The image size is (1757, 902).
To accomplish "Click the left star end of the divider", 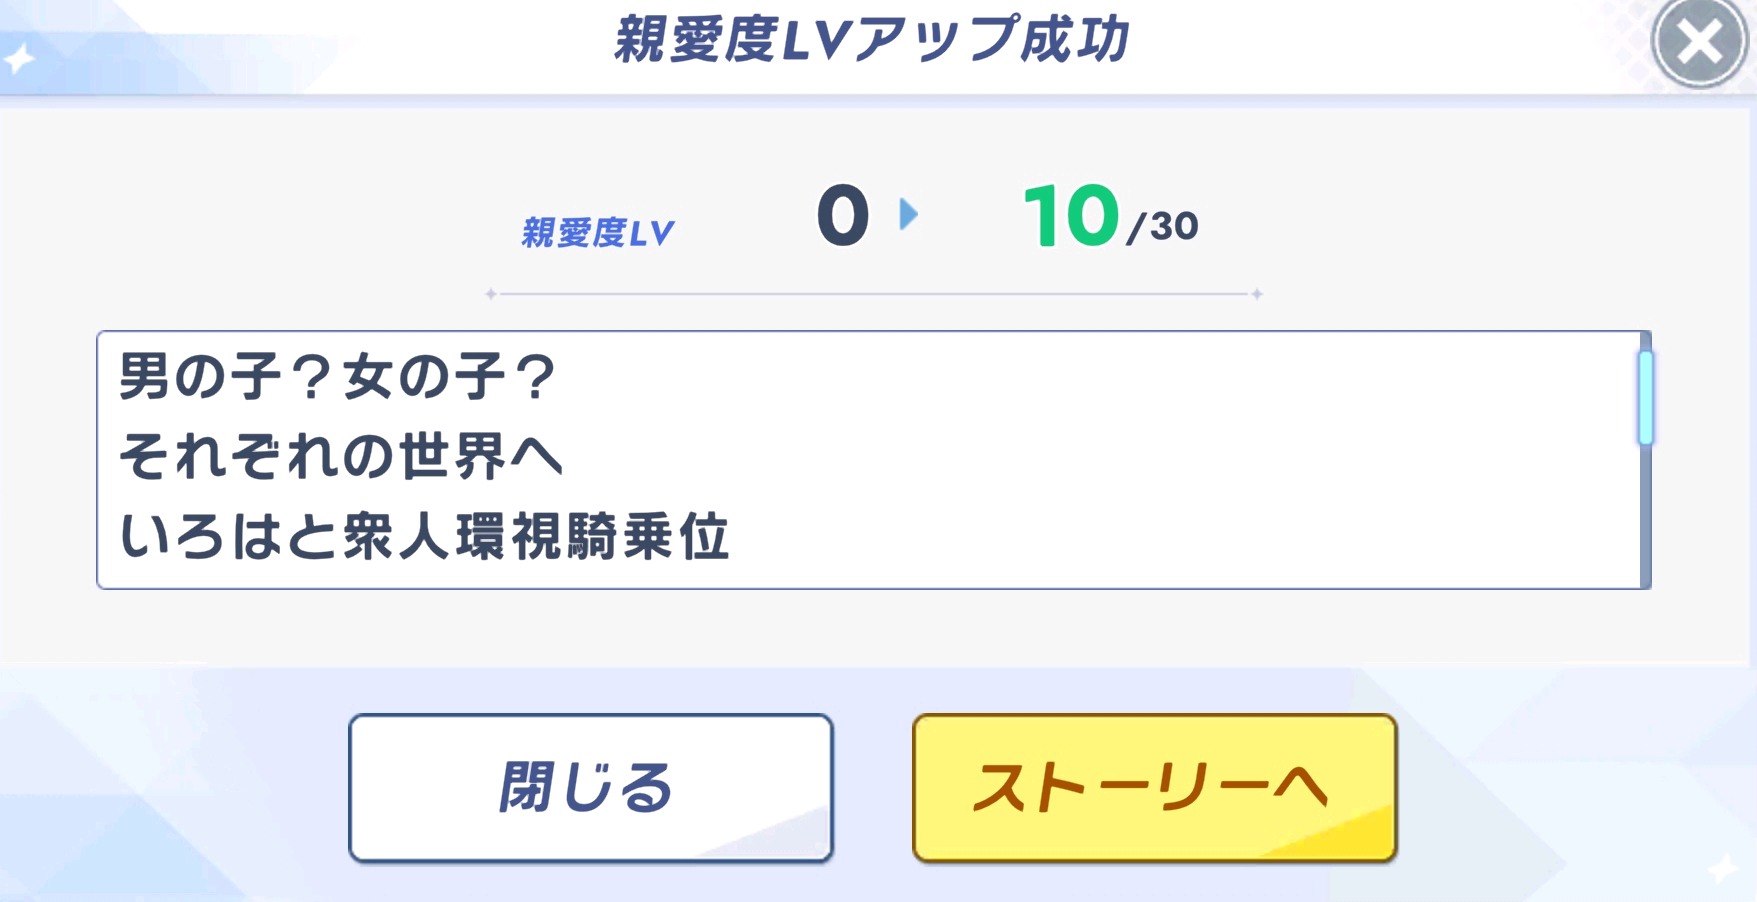I will [491, 294].
